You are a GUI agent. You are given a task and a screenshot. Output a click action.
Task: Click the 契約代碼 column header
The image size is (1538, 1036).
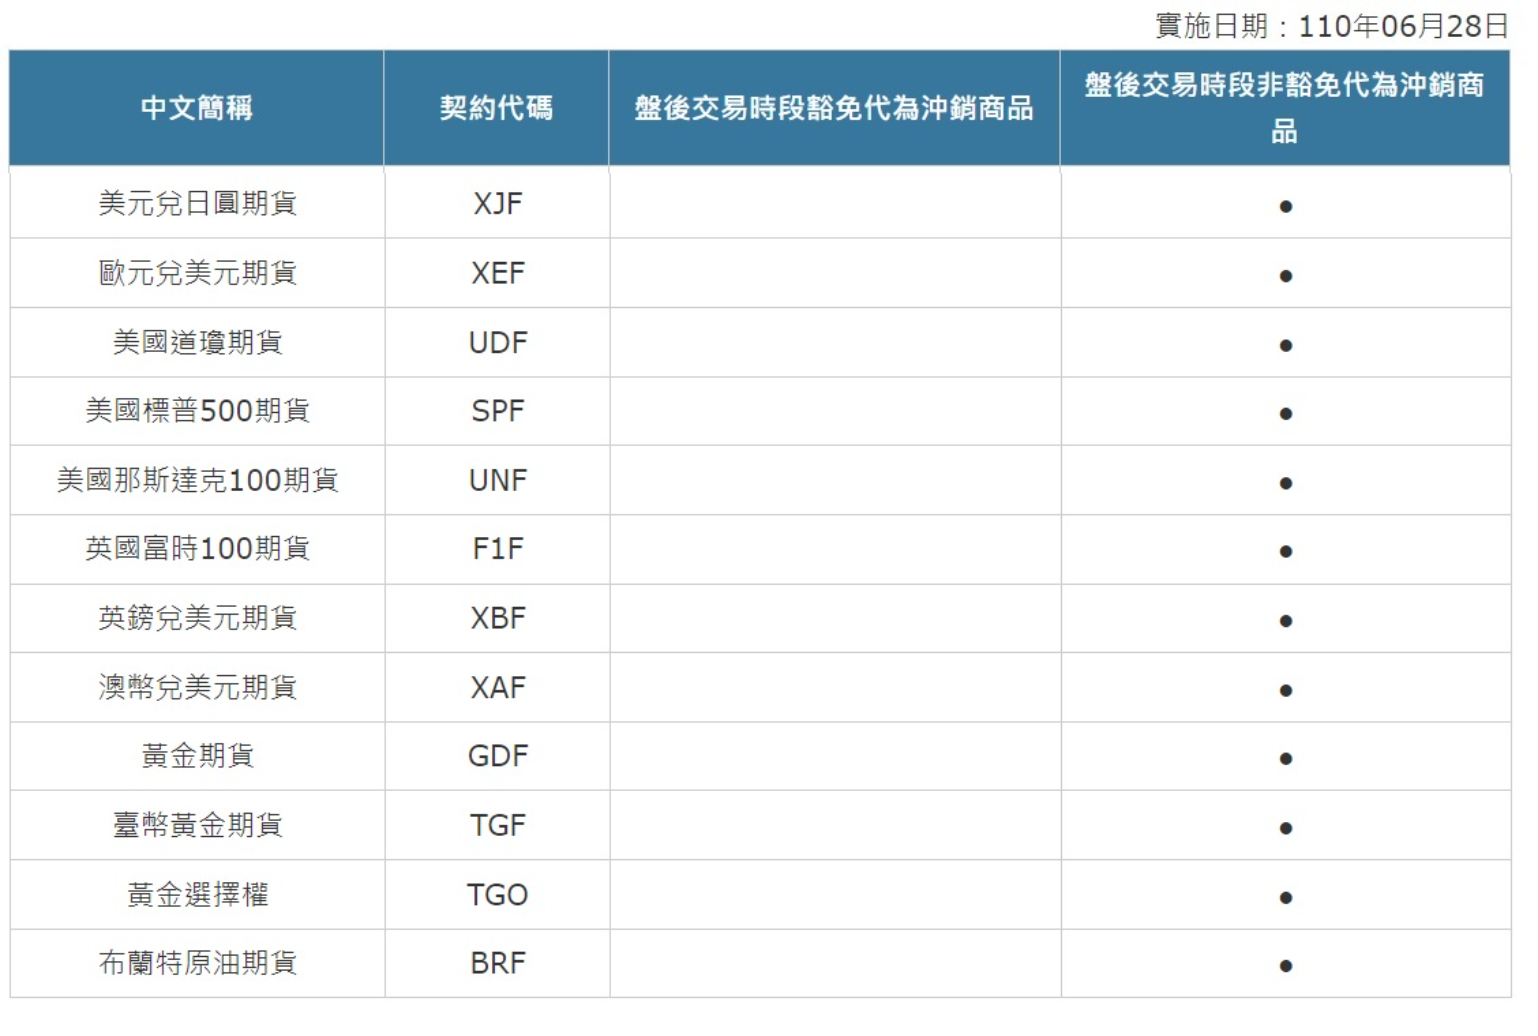[x=496, y=108]
